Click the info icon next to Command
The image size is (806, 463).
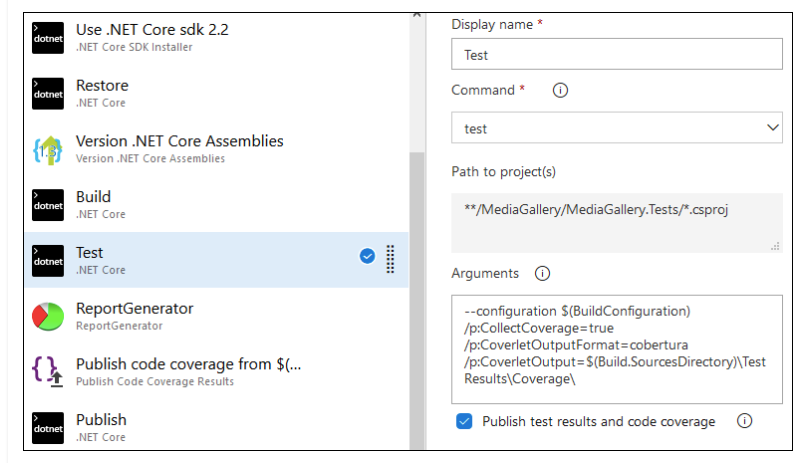pyautogui.click(x=560, y=90)
